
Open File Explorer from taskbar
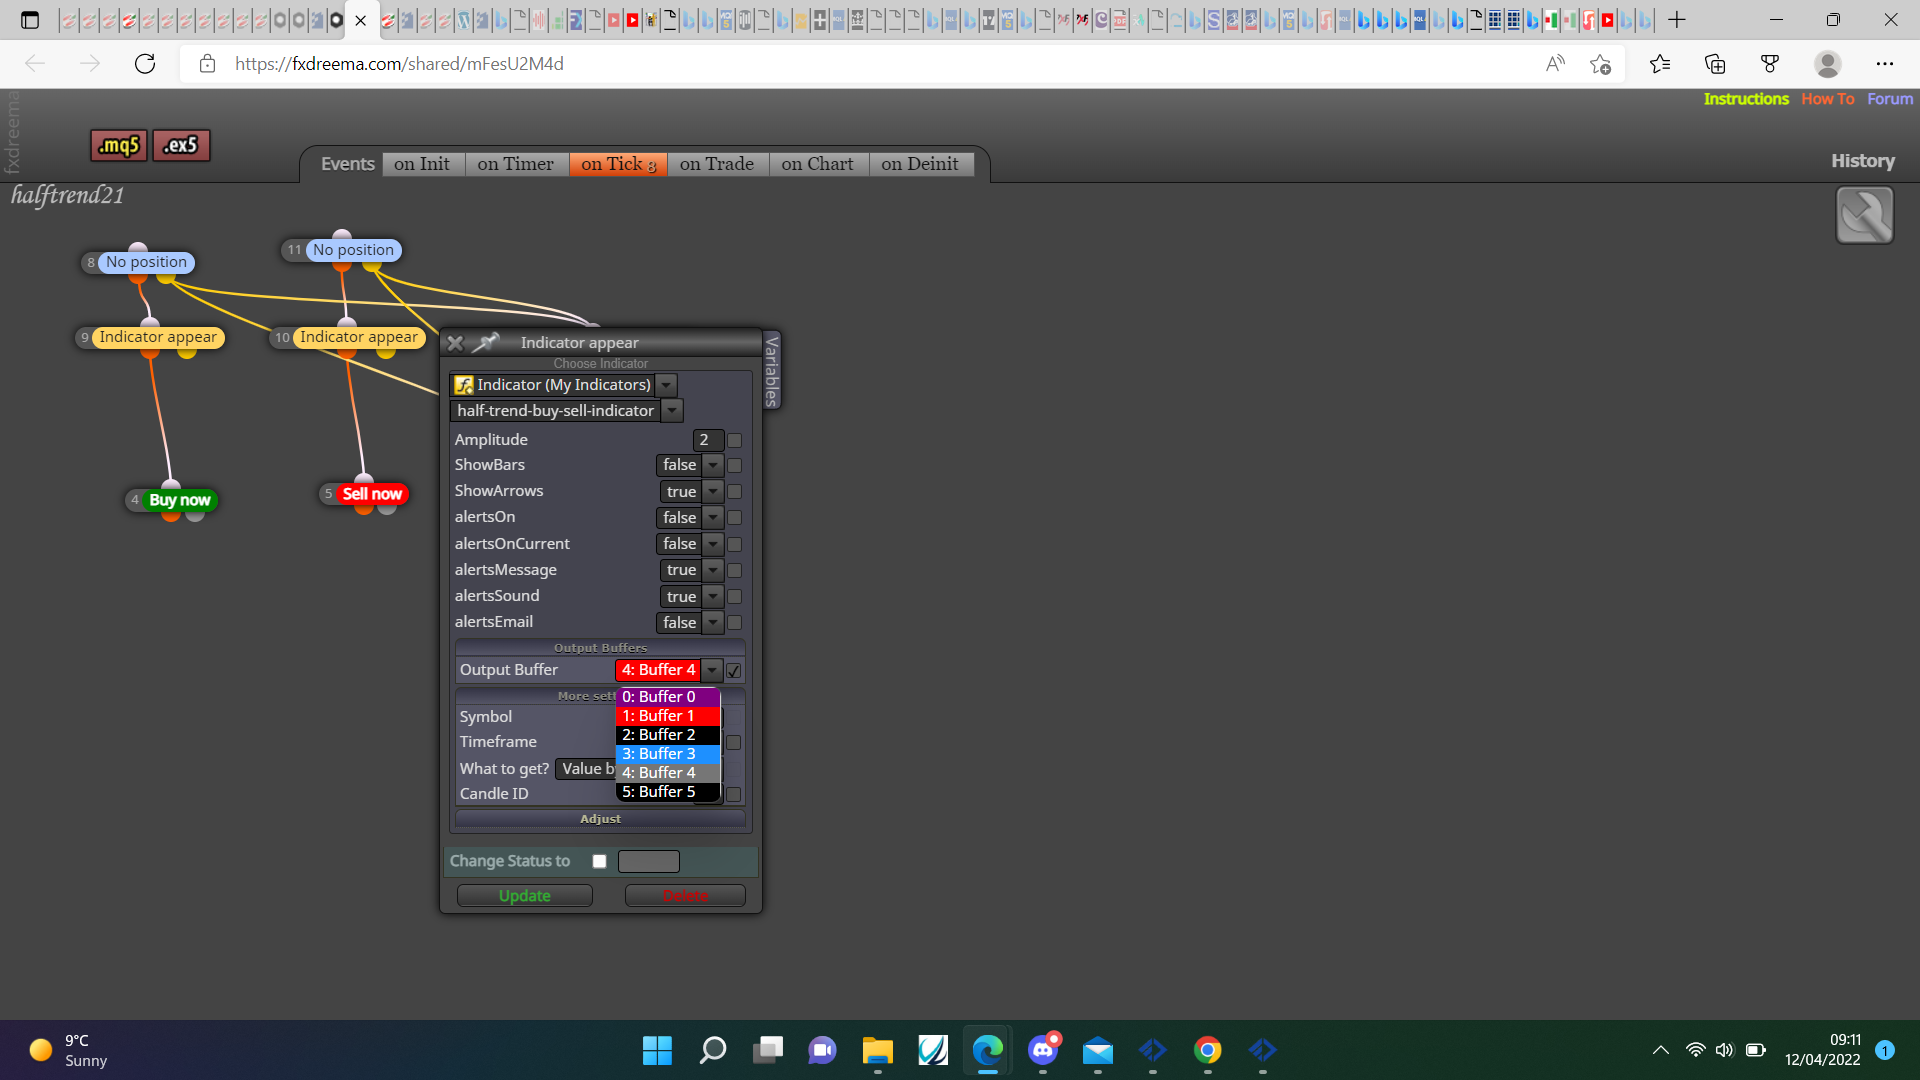pos(877,1050)
